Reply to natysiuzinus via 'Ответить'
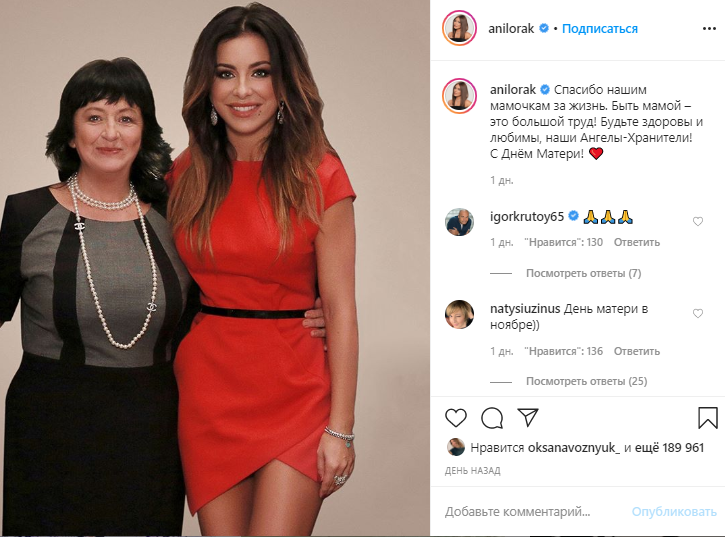The height and width of the screenshot is (537, 725). click(x=637, y=351)
